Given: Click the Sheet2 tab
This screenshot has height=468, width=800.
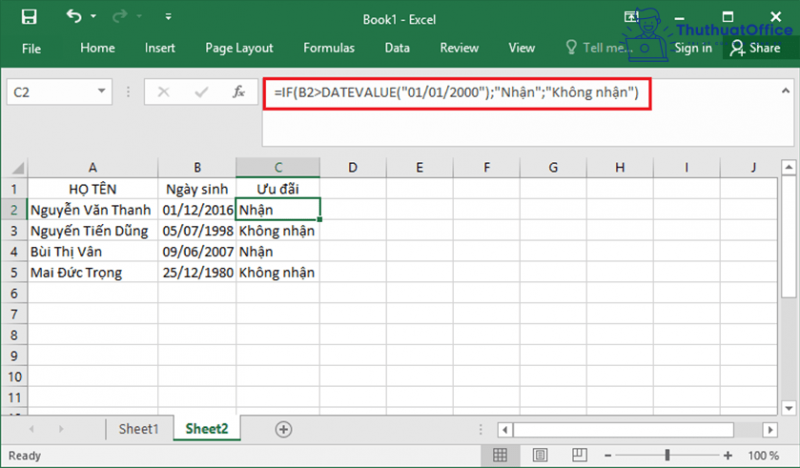Looking at the screenshot, I should click(x=207, y=429).
